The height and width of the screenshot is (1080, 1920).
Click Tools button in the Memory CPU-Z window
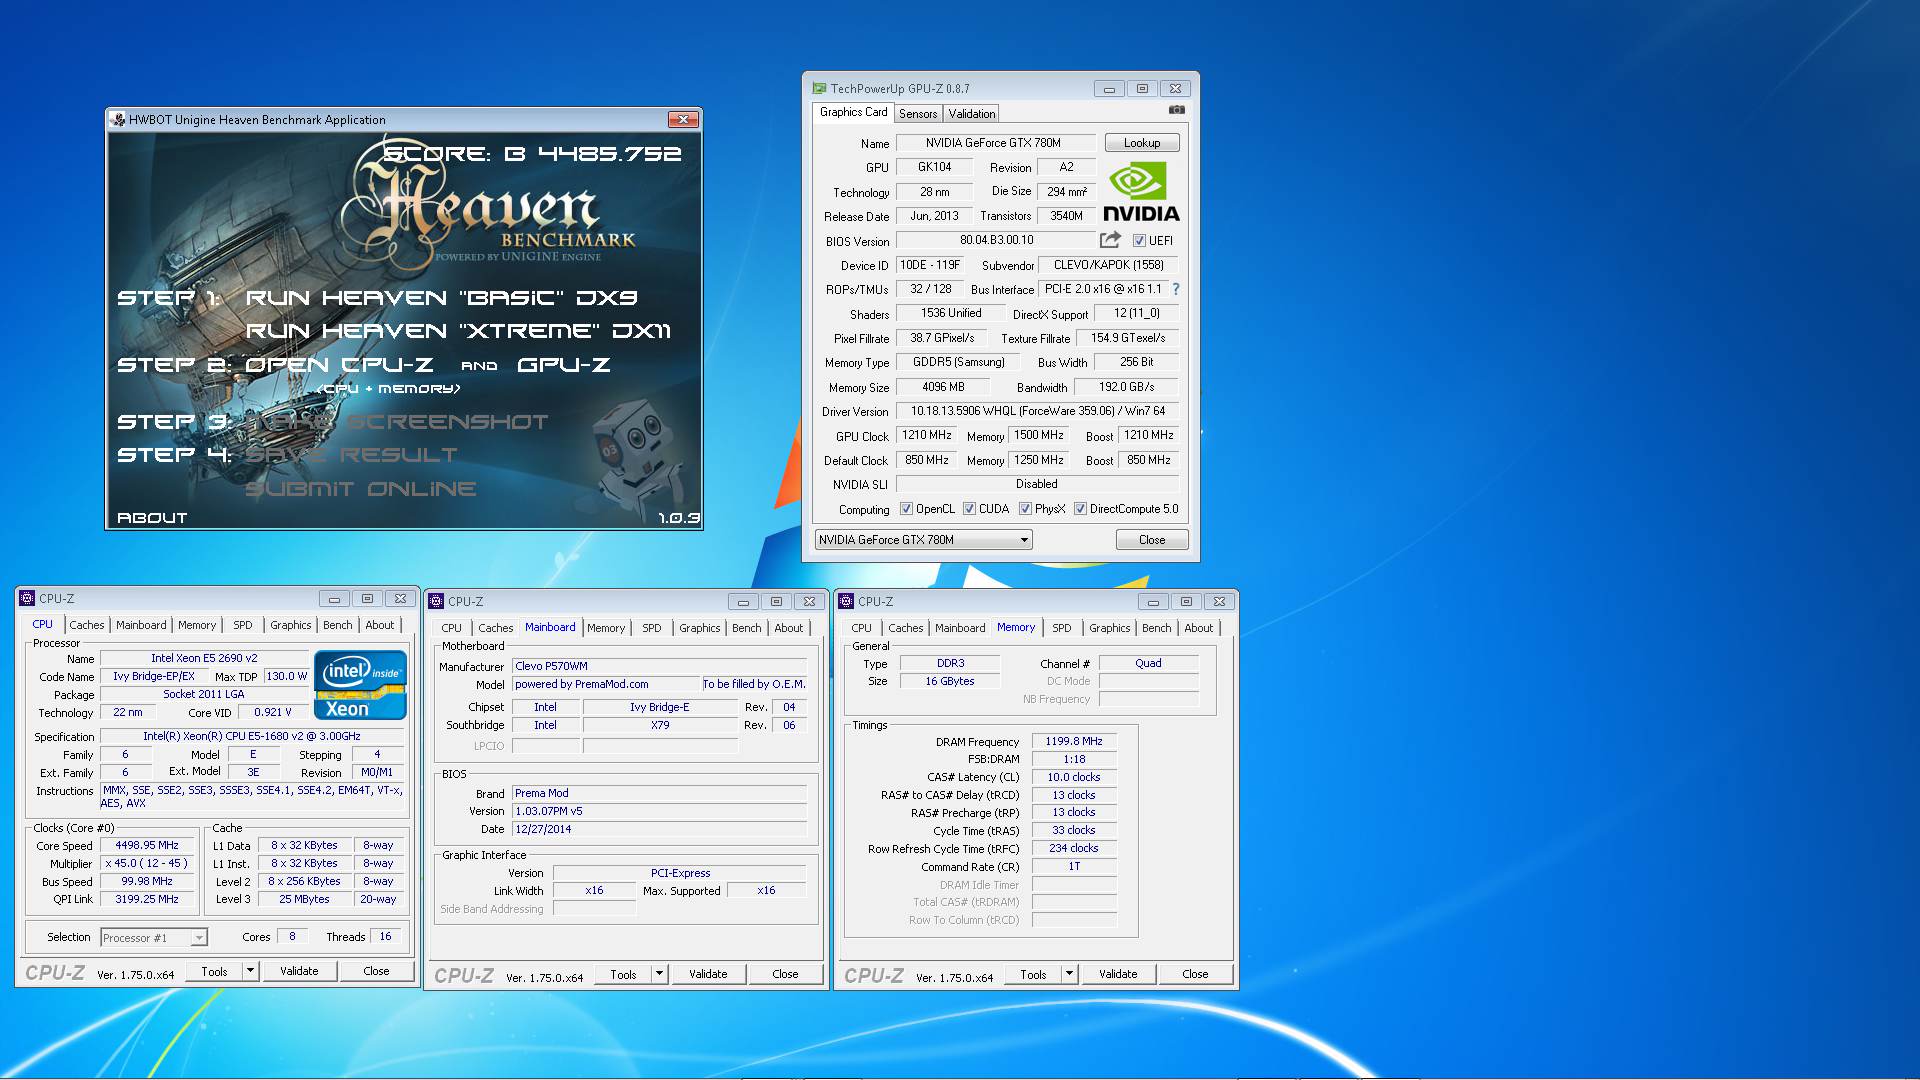click(x=1033, y=974)
